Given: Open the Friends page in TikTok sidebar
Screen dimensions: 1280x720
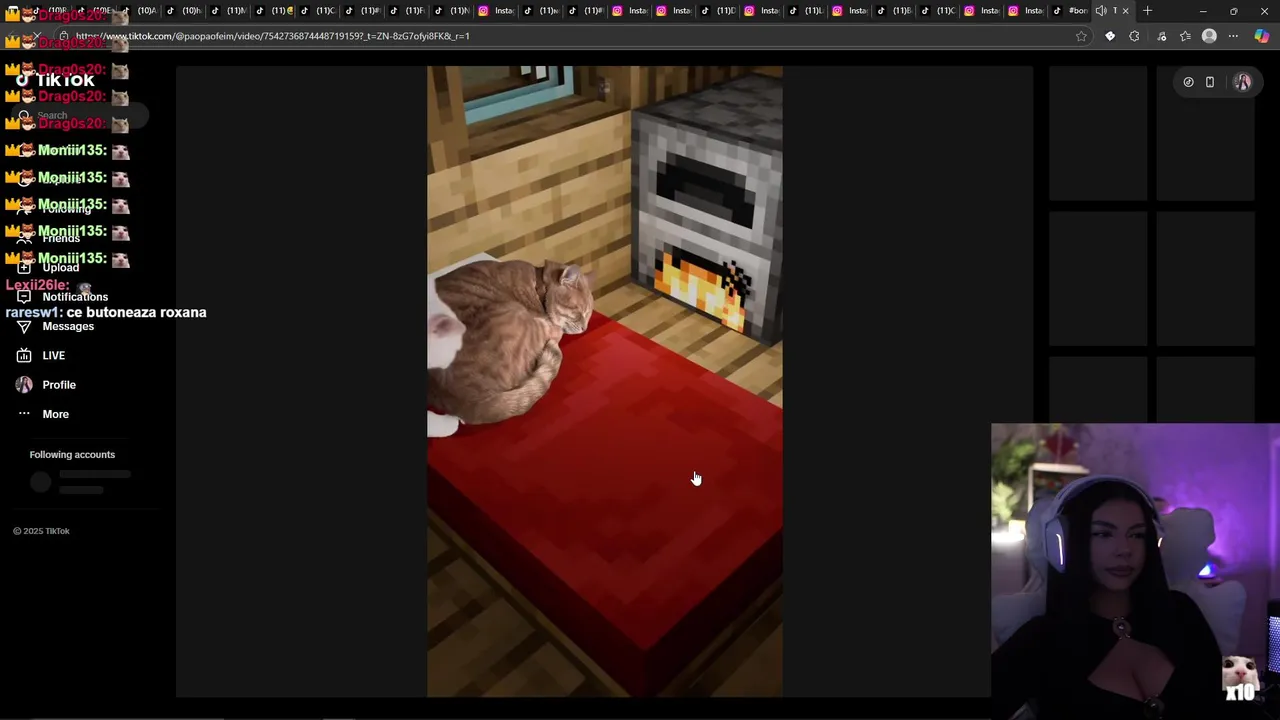Looking at the screenshot, I should coord(60,238).
